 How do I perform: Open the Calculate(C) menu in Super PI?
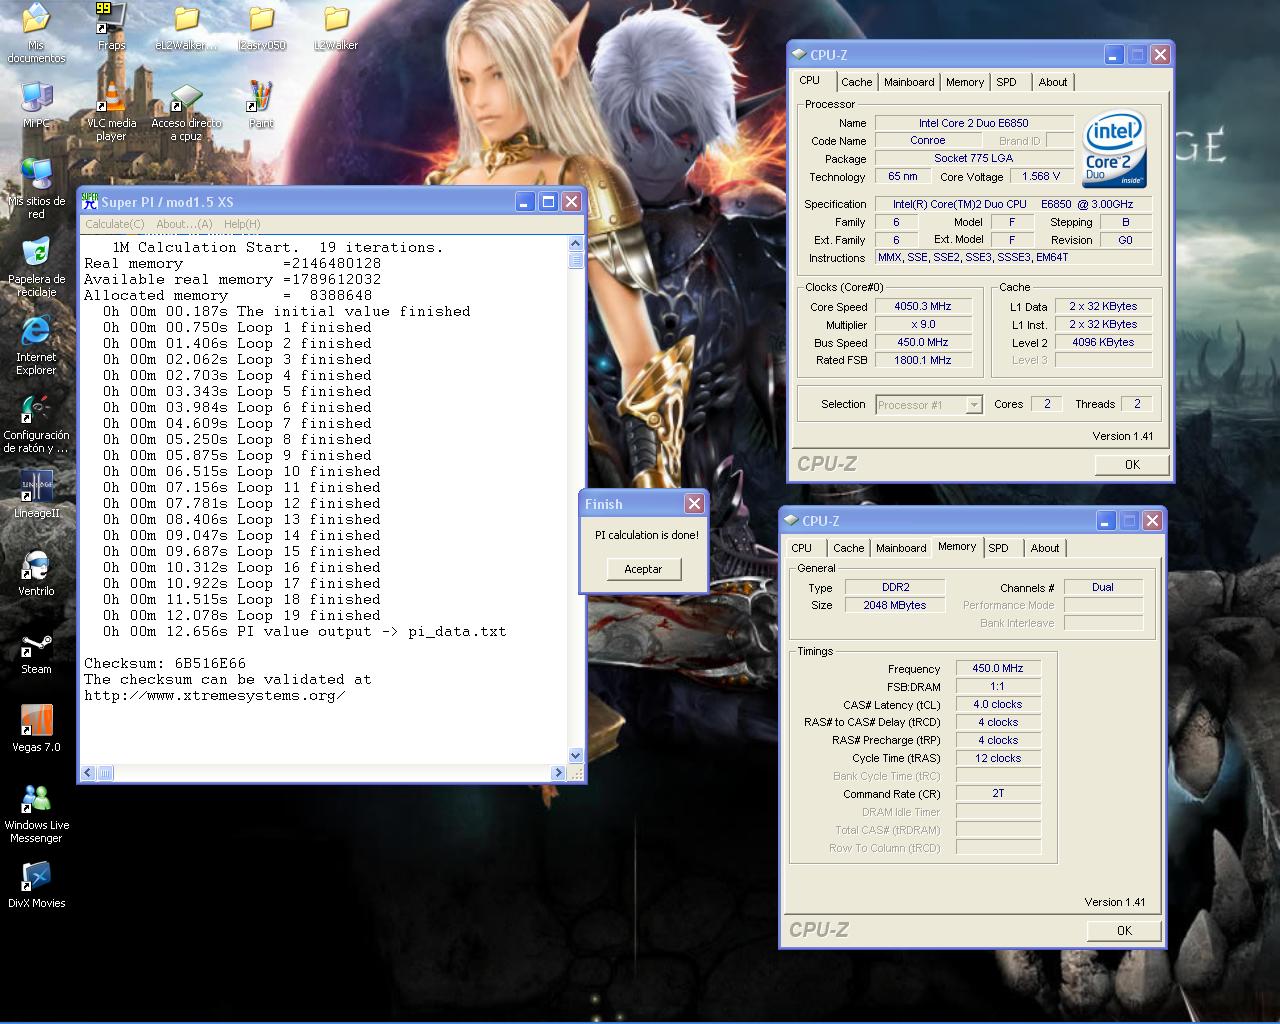pyautogui.click(x=114, y=224)
